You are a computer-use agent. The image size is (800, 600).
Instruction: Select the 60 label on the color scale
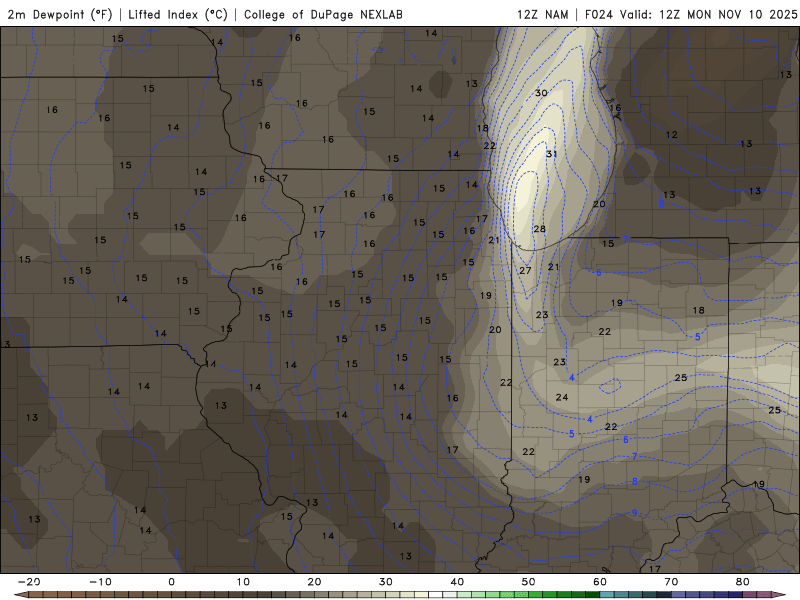[600, 582]
